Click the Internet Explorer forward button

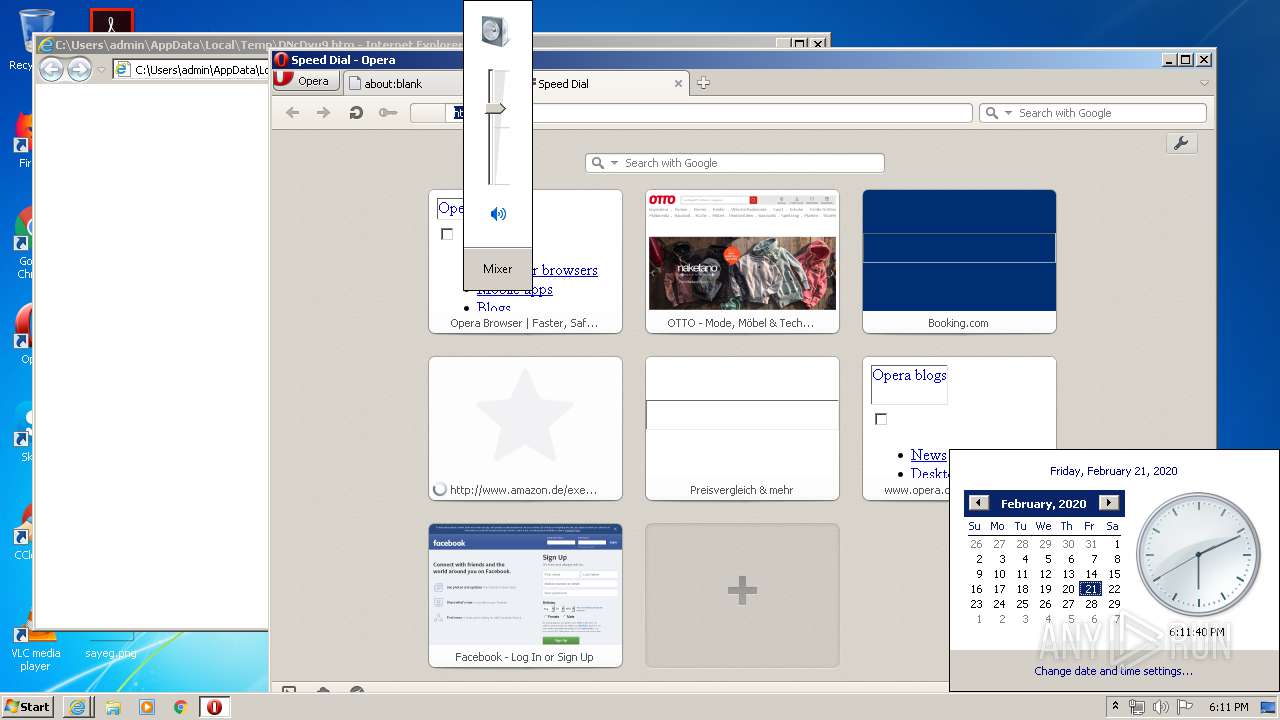(79, 69)
